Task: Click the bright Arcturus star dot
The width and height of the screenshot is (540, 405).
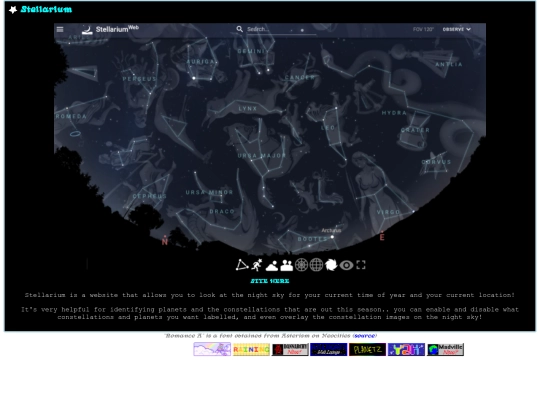Action: pyautogui.click(x=332, y=237)
